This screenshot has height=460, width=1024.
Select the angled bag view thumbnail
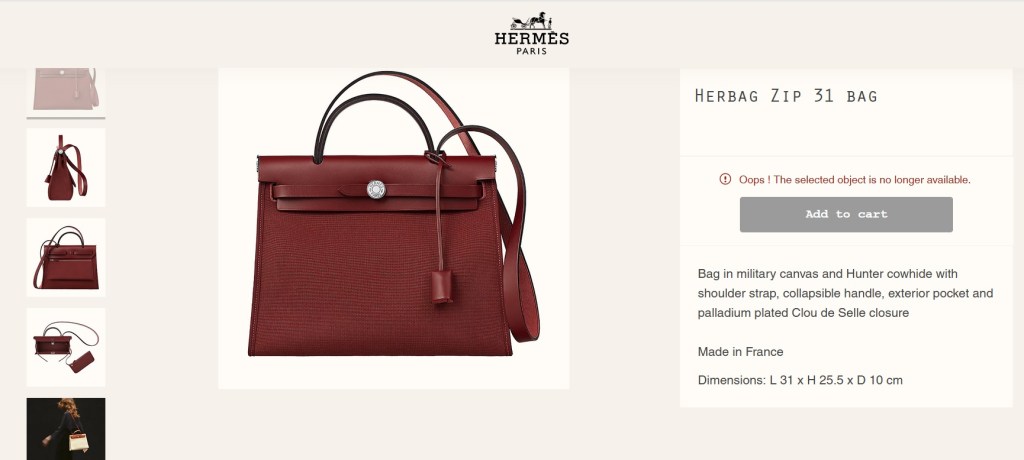point(66,257)
